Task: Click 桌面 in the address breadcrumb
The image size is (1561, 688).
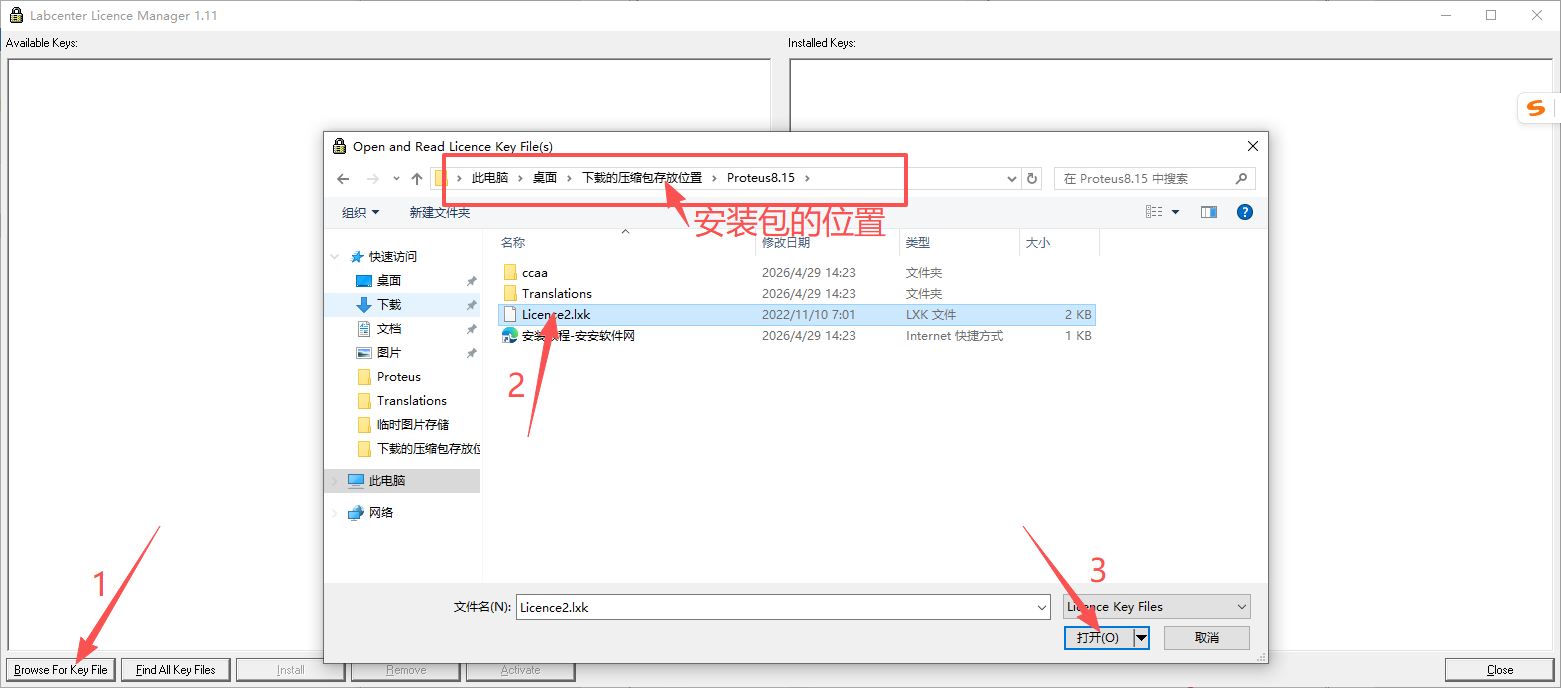Action: [x=545, y=178]
